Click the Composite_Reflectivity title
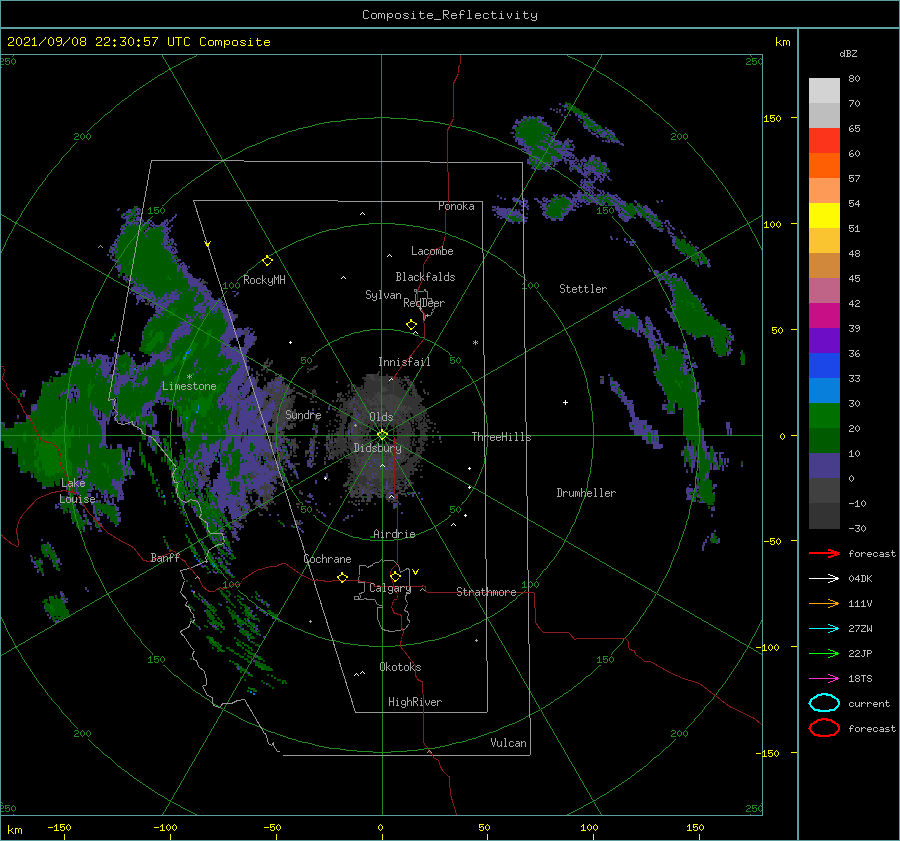Image resolution: width=900 pixels, height=841 pixels. (449, 15)
